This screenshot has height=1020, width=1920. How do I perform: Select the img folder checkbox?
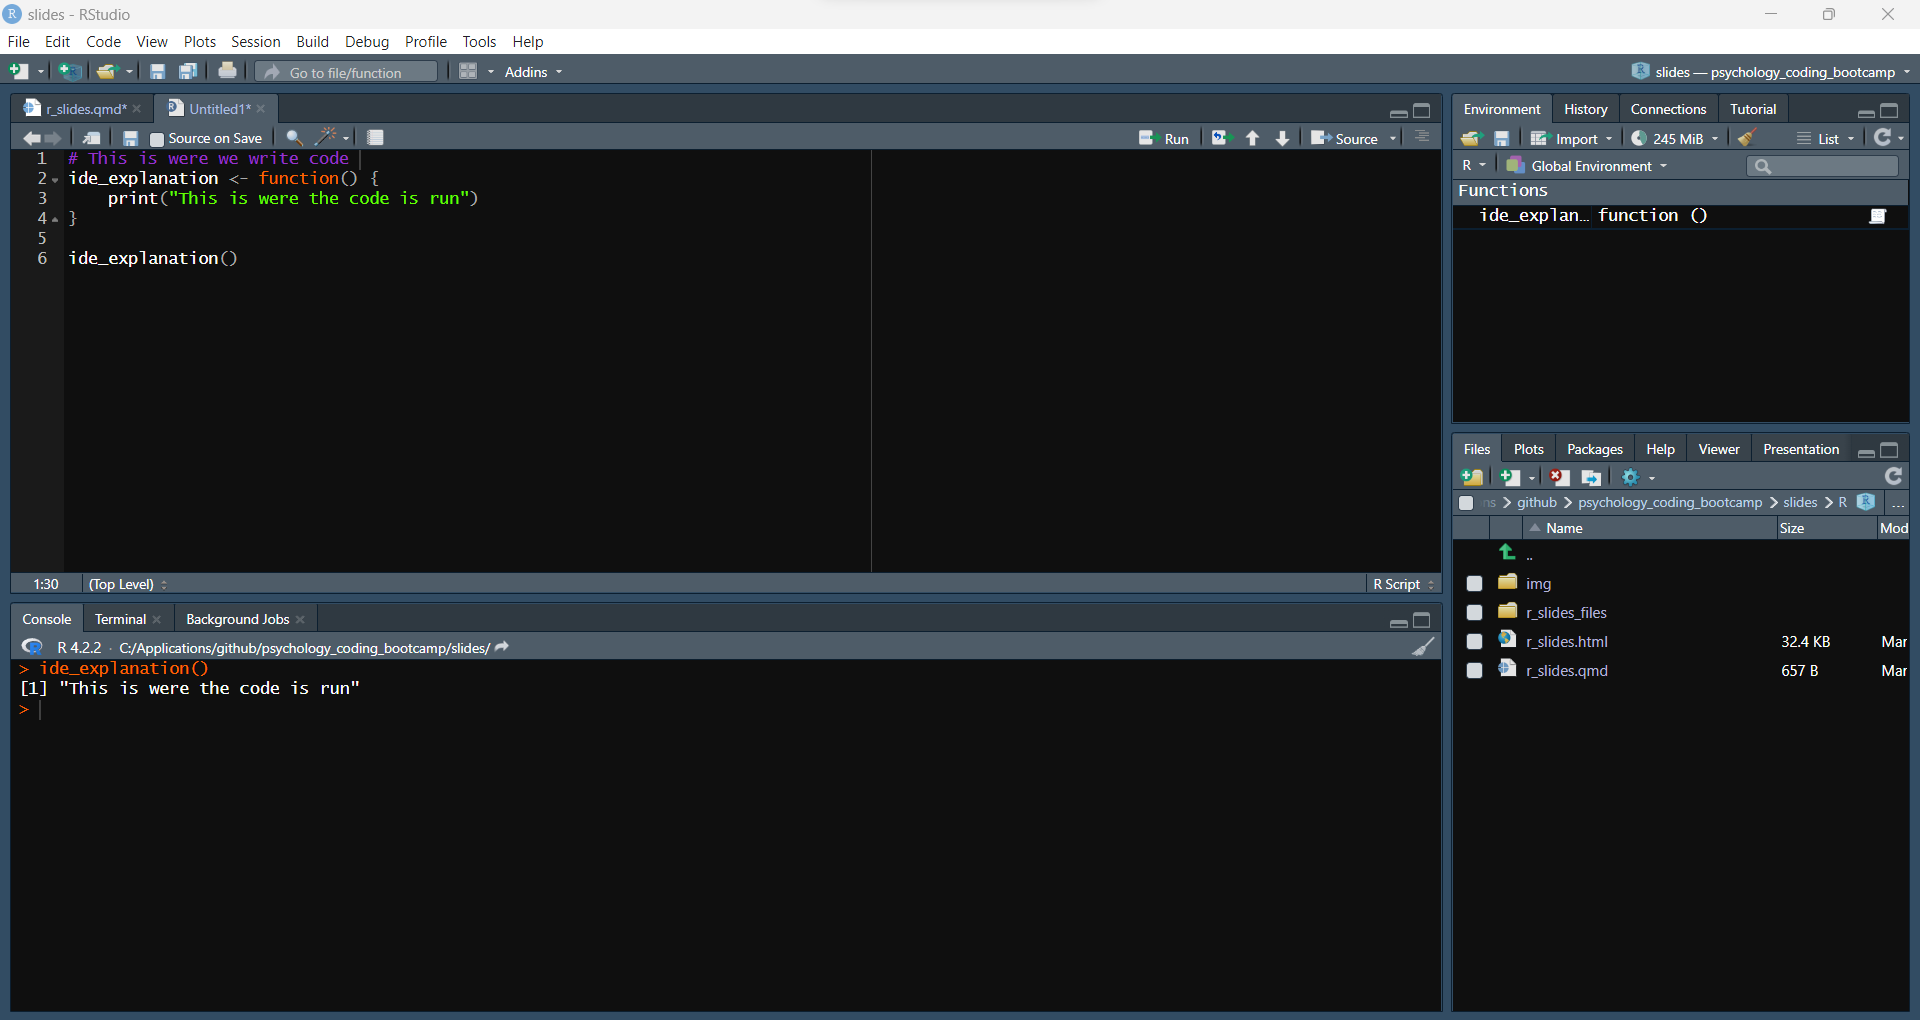(1474, 584)
